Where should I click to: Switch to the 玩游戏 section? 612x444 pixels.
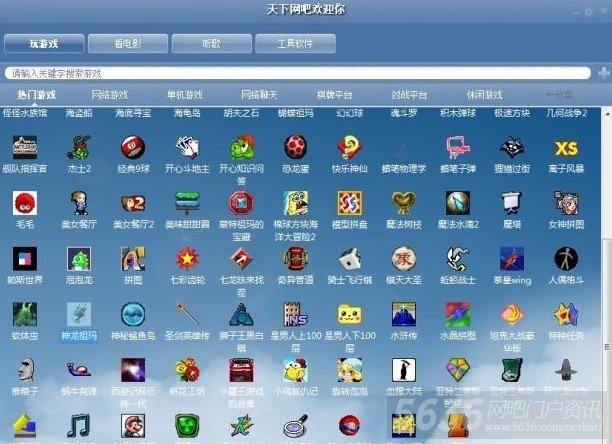pyautogui.click(x=44, y=43)
